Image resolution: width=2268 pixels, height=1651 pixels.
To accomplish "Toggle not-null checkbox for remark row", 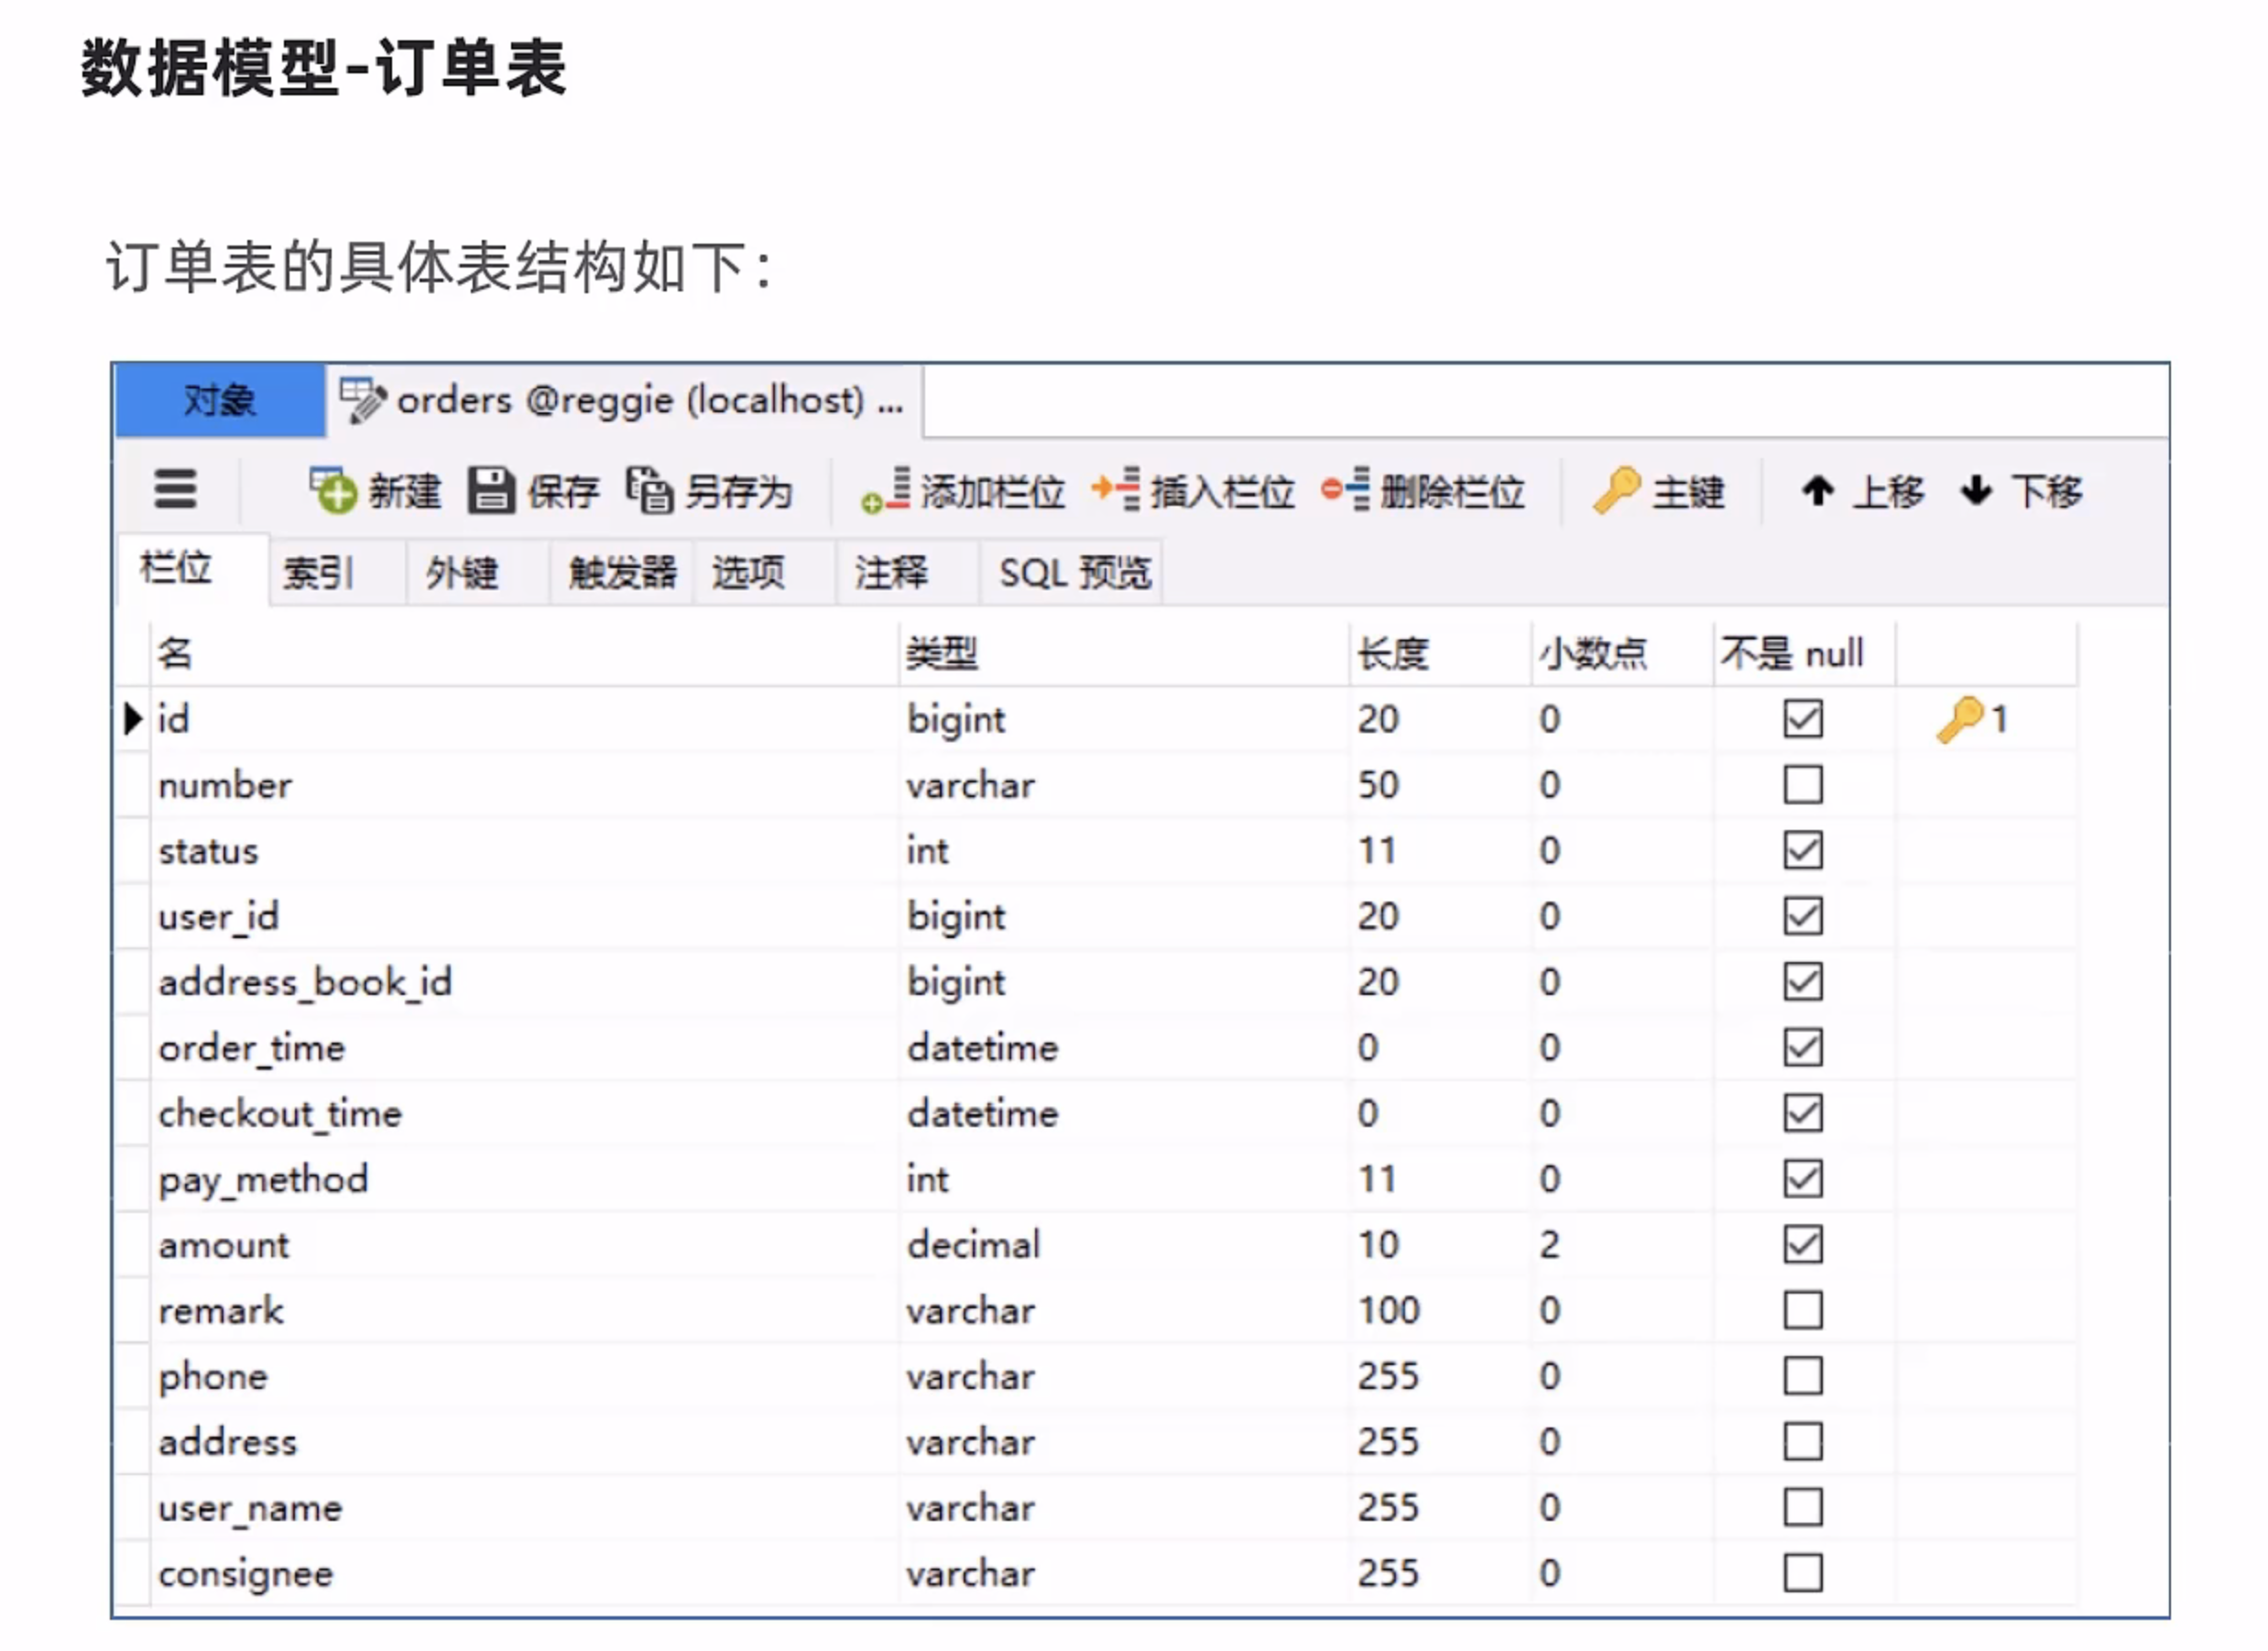I will (1803, 1311).
